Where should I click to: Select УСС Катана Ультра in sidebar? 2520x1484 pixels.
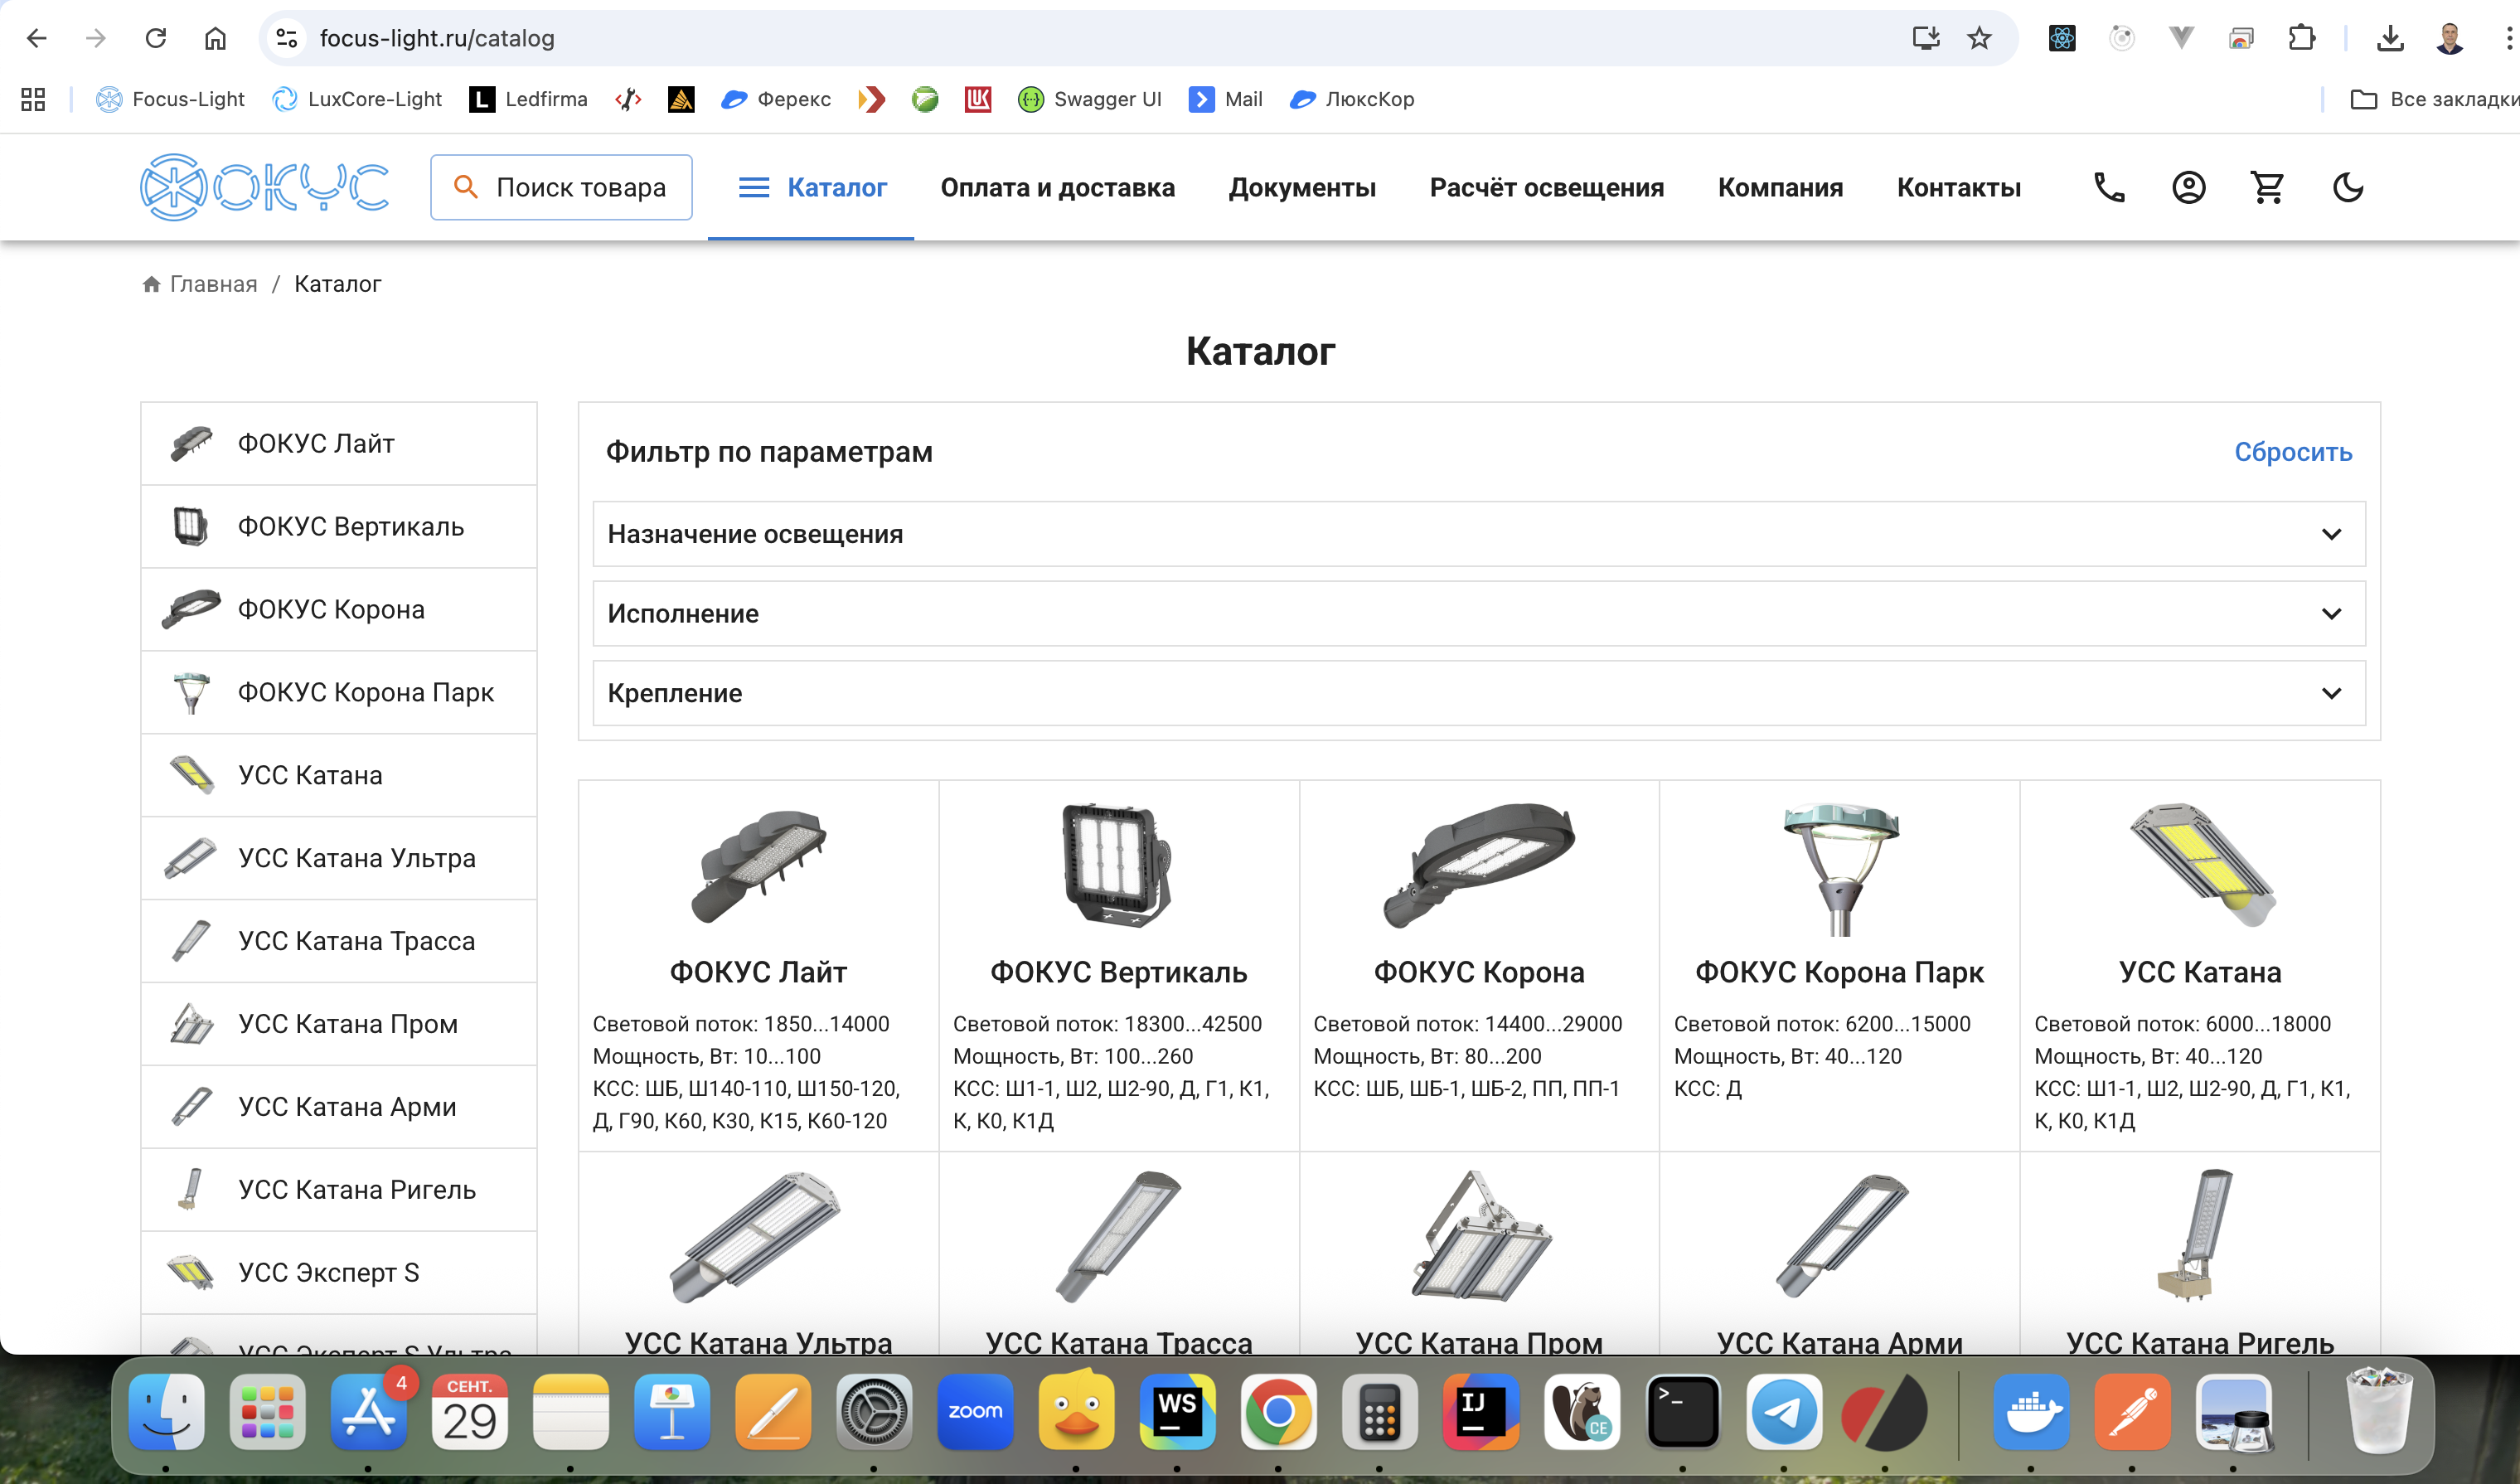[339, 858]
